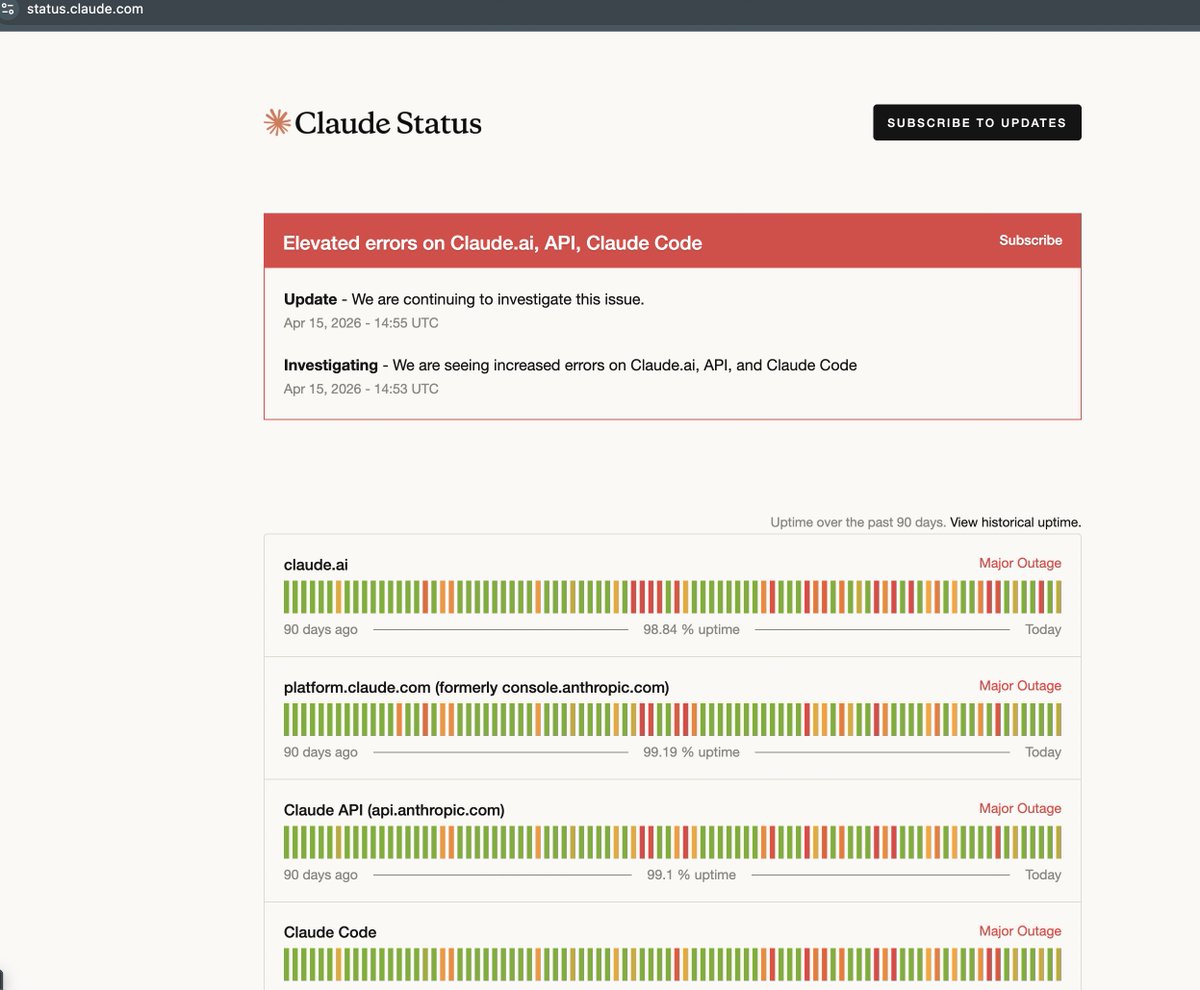1200x990 pixels.
Task: Click Major Outage status for platform.claude.com
Action: 1020,686
